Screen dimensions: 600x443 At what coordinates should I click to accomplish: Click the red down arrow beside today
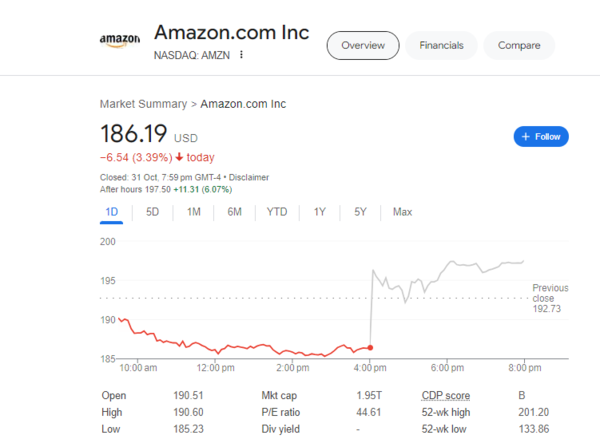coord(179,157)
